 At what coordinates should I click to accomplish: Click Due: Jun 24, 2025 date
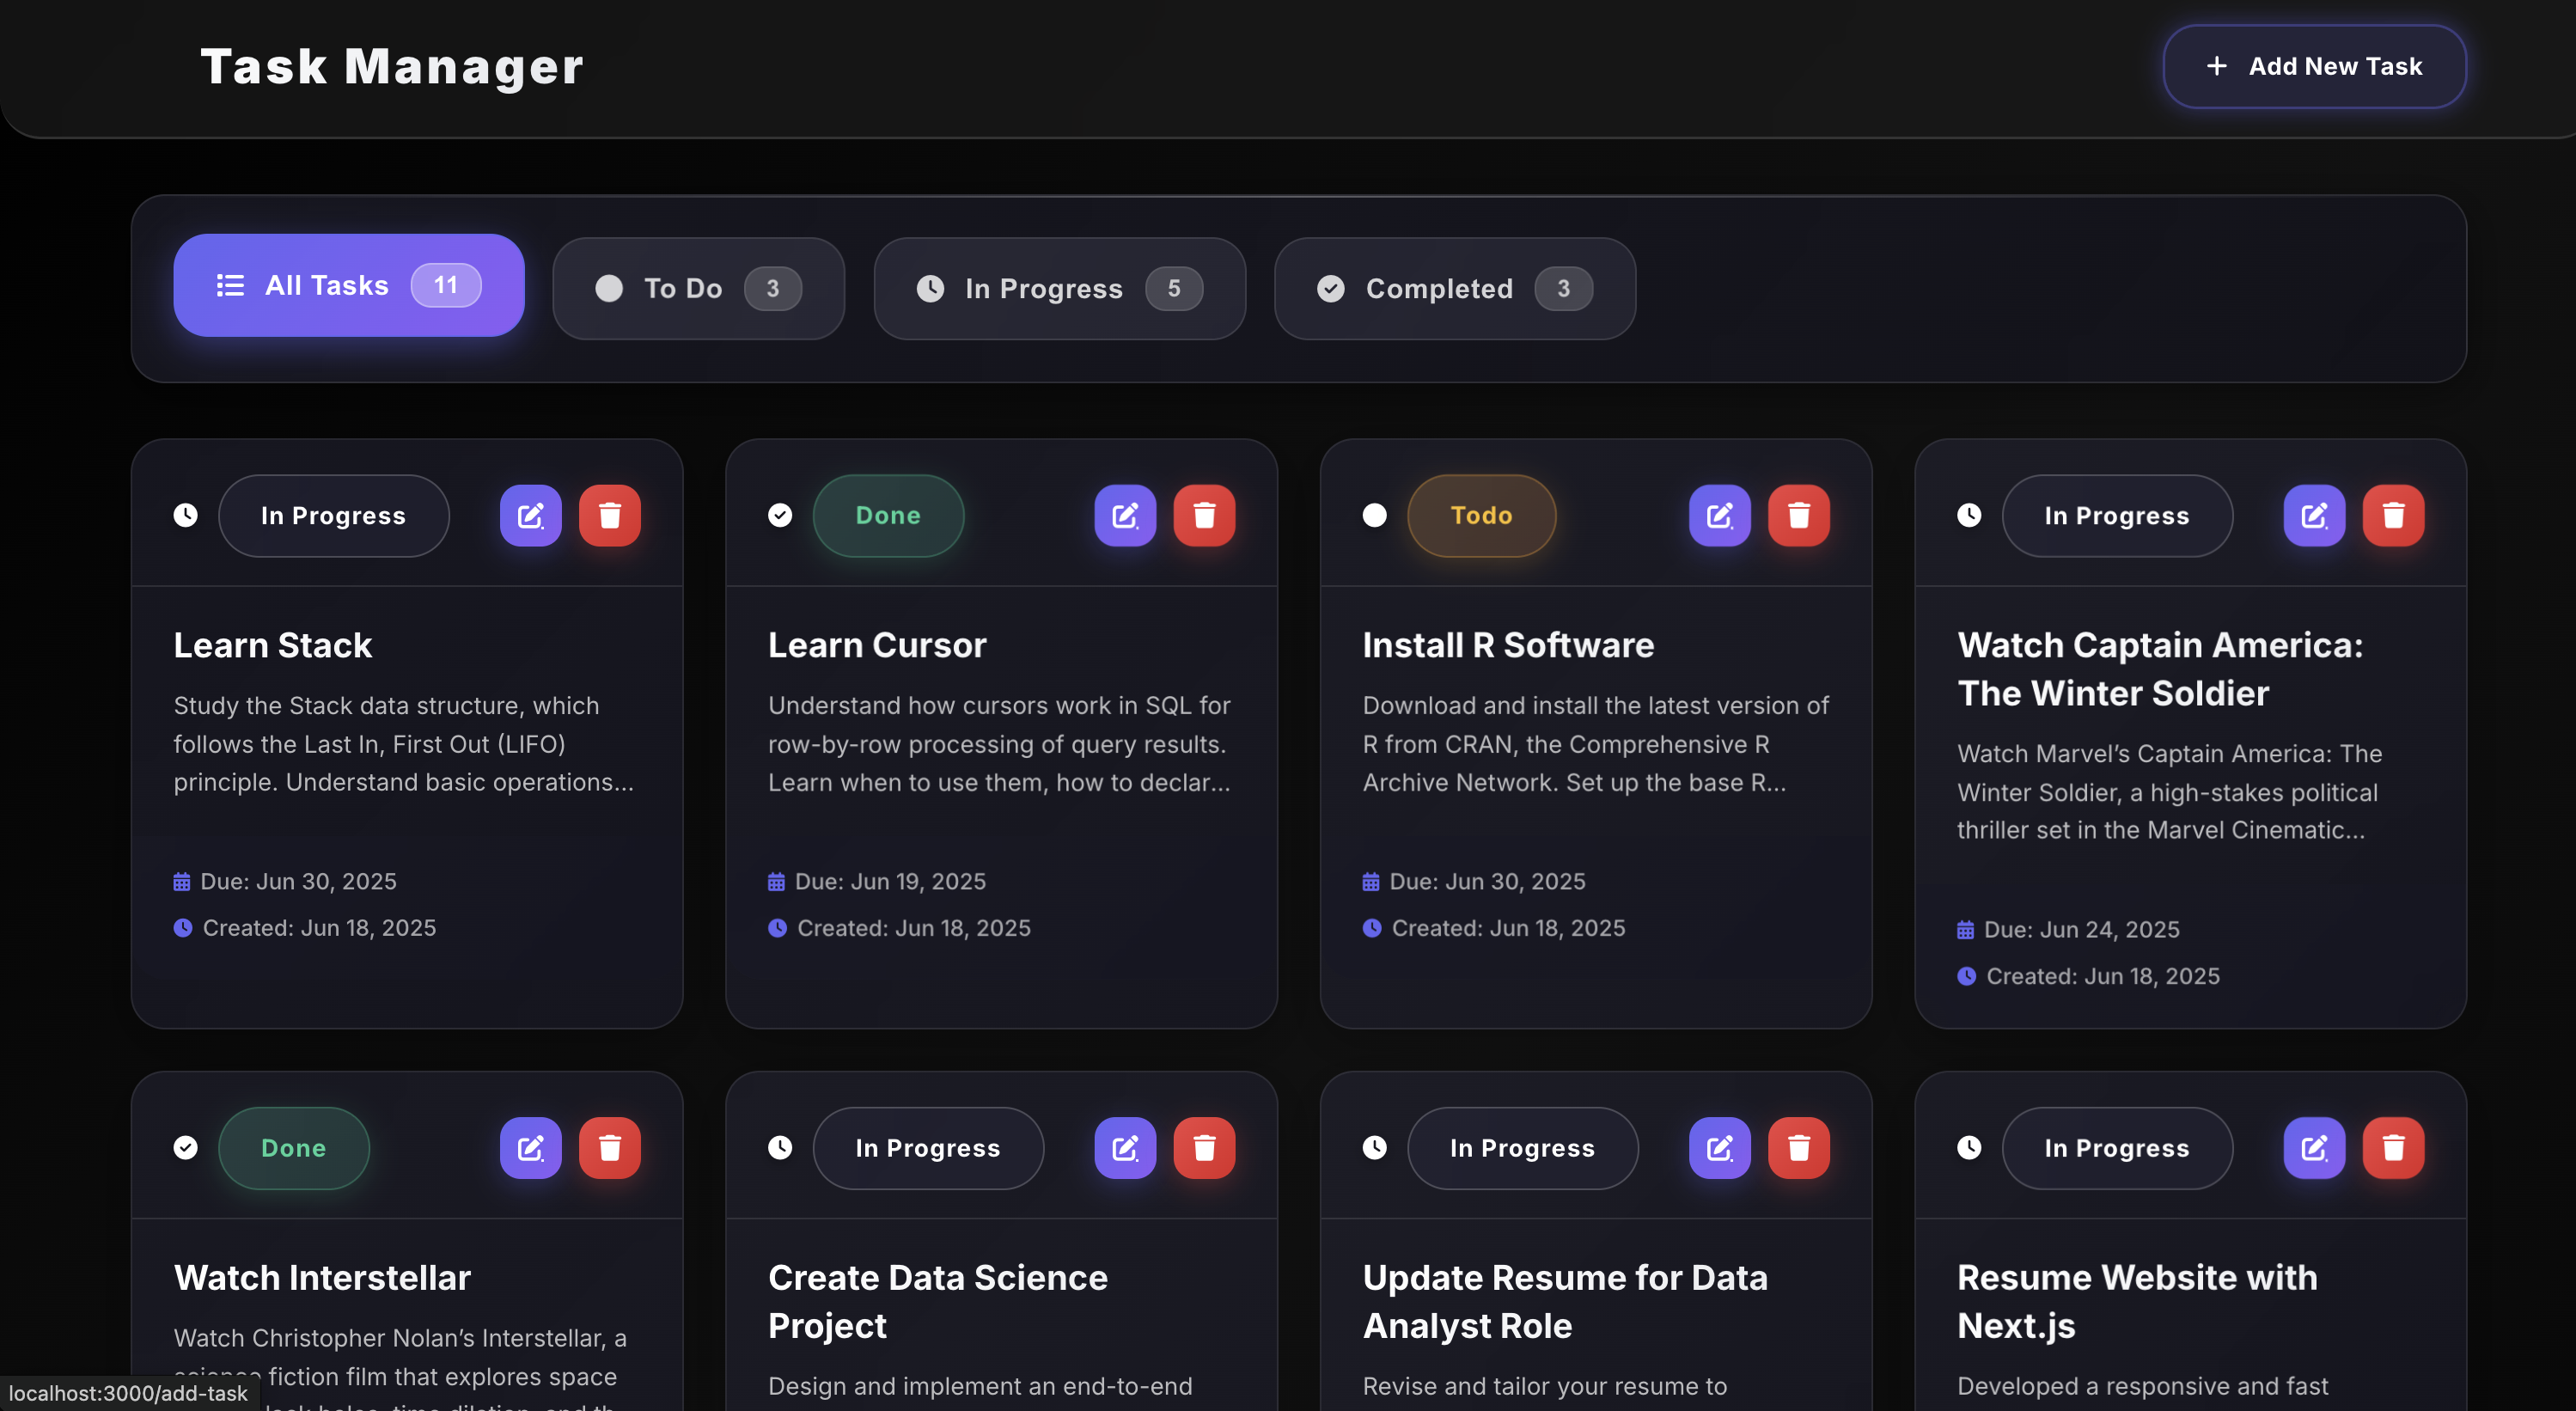pyautogui.click(x=2068, y=930)
